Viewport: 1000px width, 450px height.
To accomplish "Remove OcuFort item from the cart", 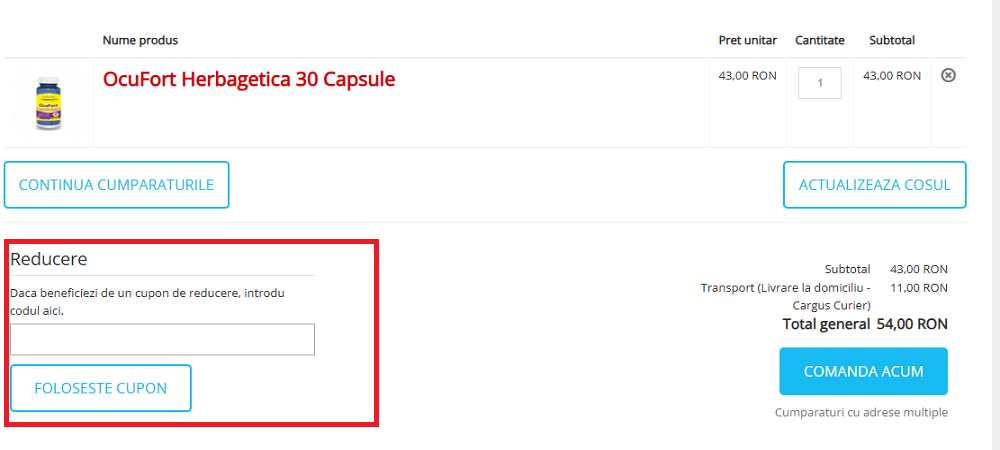I will tap(948, 75).
